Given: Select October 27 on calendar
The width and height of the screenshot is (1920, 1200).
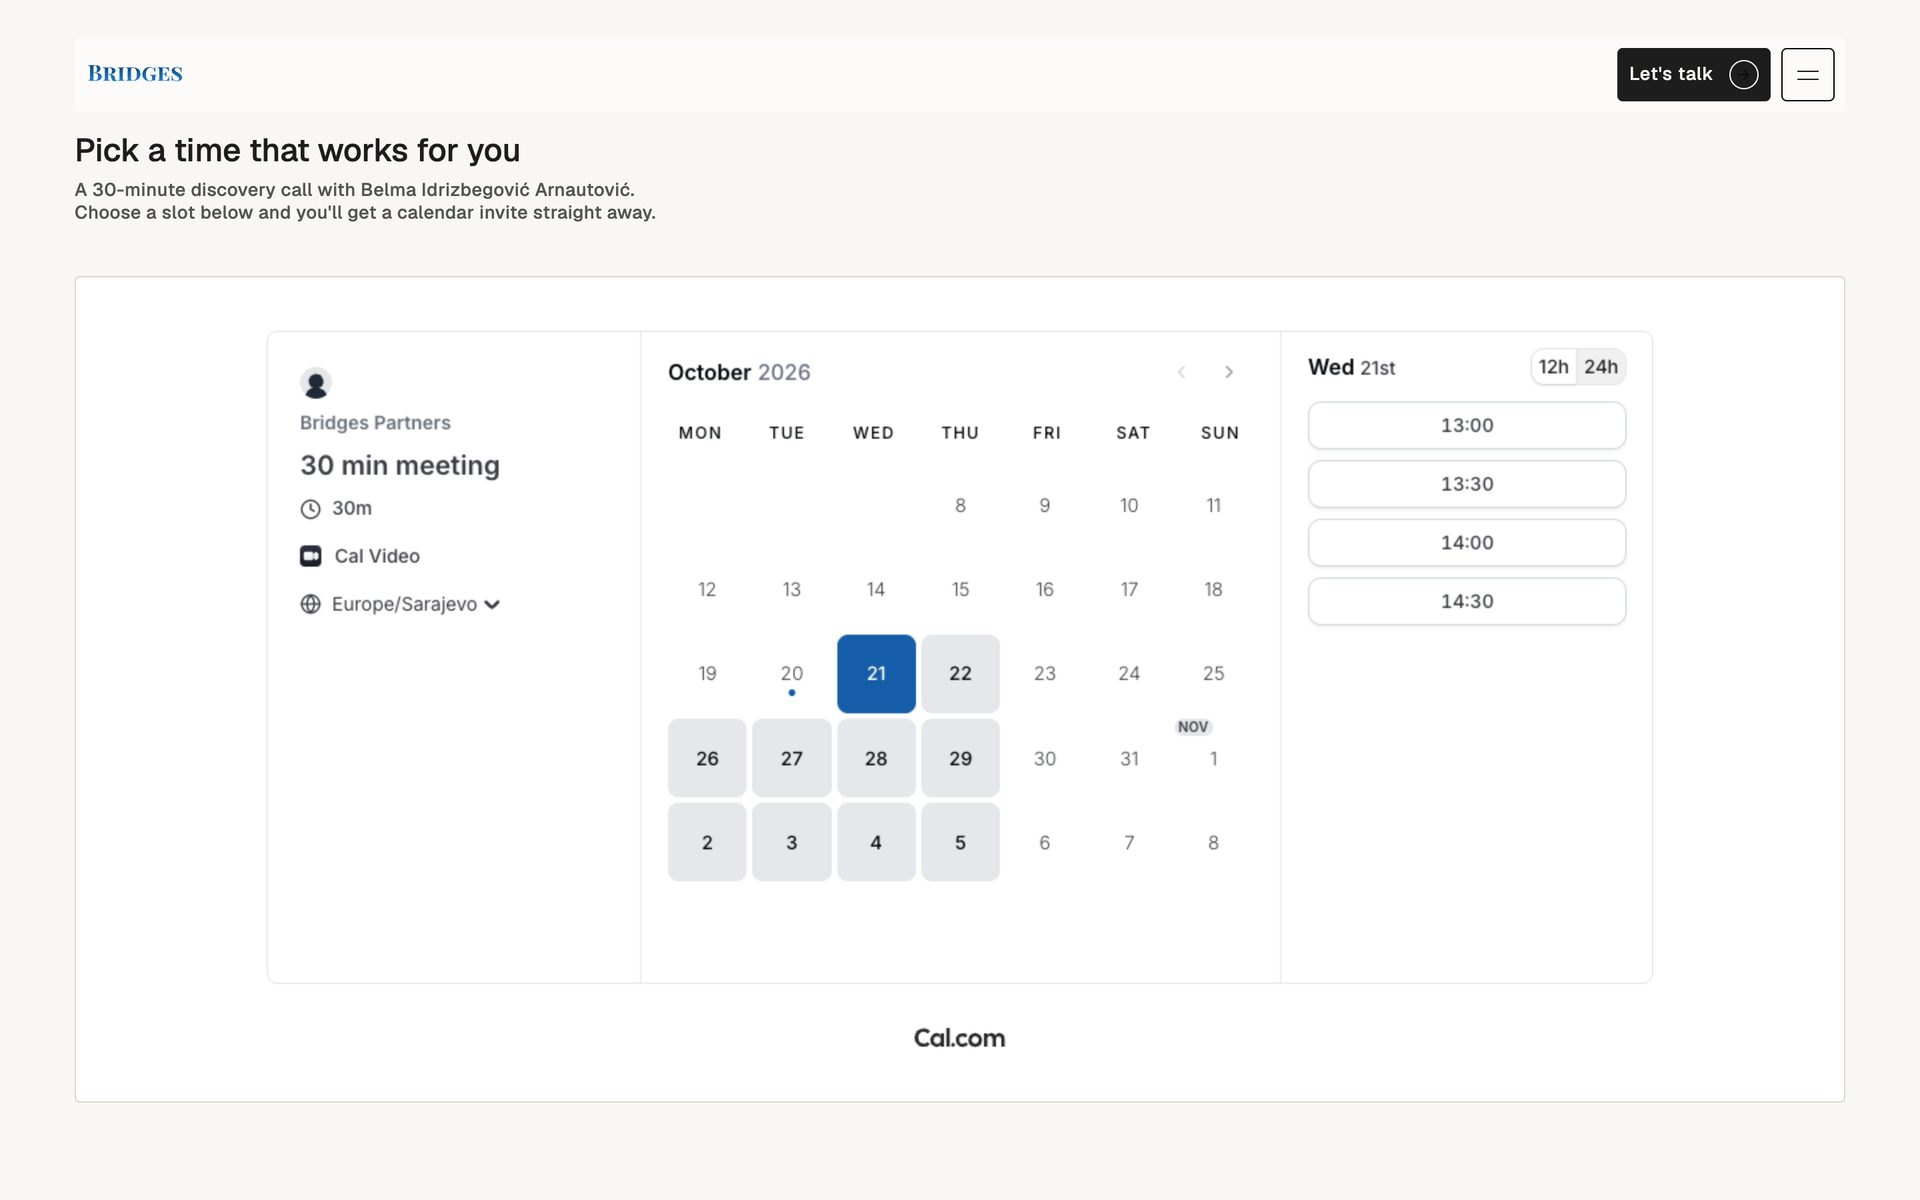Looking at the screenshot, I should click(792, 758).
